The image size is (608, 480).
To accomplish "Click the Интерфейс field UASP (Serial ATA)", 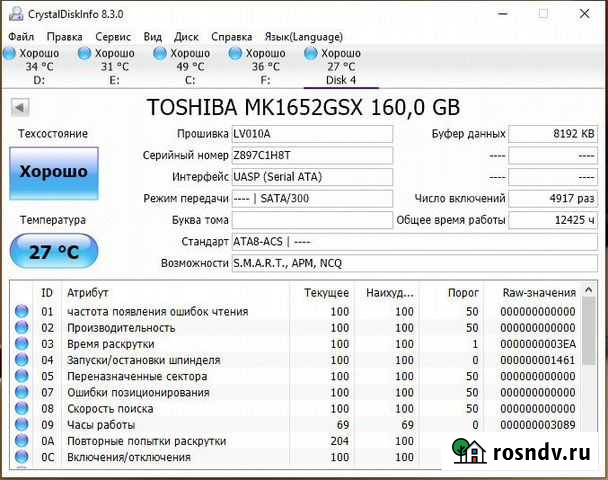I will pos(312,177).
